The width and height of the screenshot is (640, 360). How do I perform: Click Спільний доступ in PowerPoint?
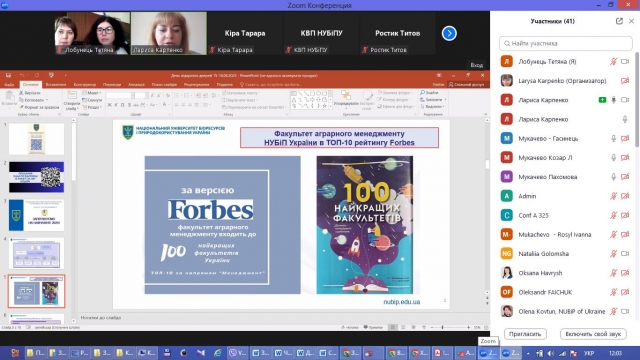pos(466,84)
